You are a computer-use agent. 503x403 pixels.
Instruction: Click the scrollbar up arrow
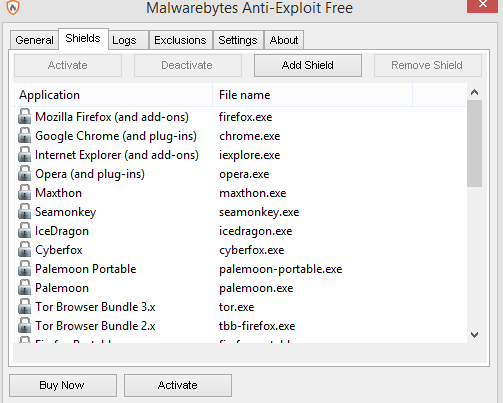[474, 92]
